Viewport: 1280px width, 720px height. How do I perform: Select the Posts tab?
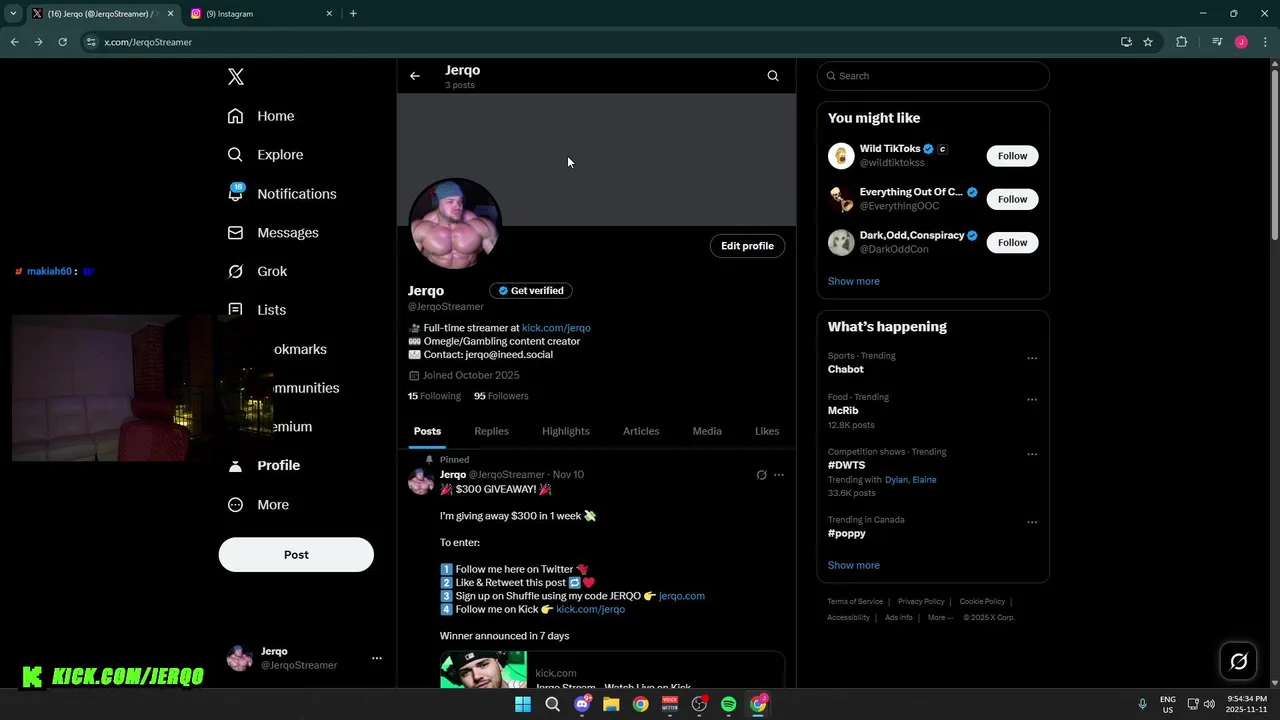pos(427,431)
